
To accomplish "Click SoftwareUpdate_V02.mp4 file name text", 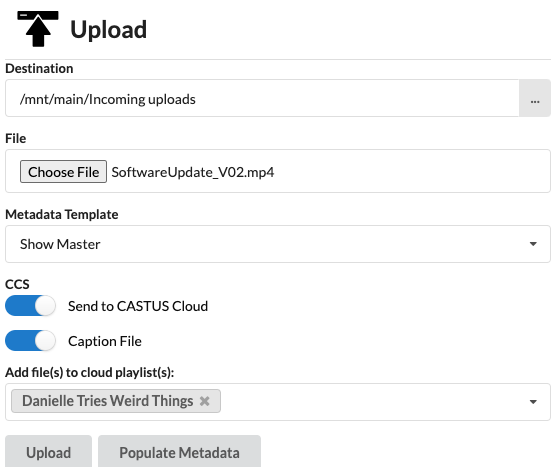I will [x=193, y=172].
